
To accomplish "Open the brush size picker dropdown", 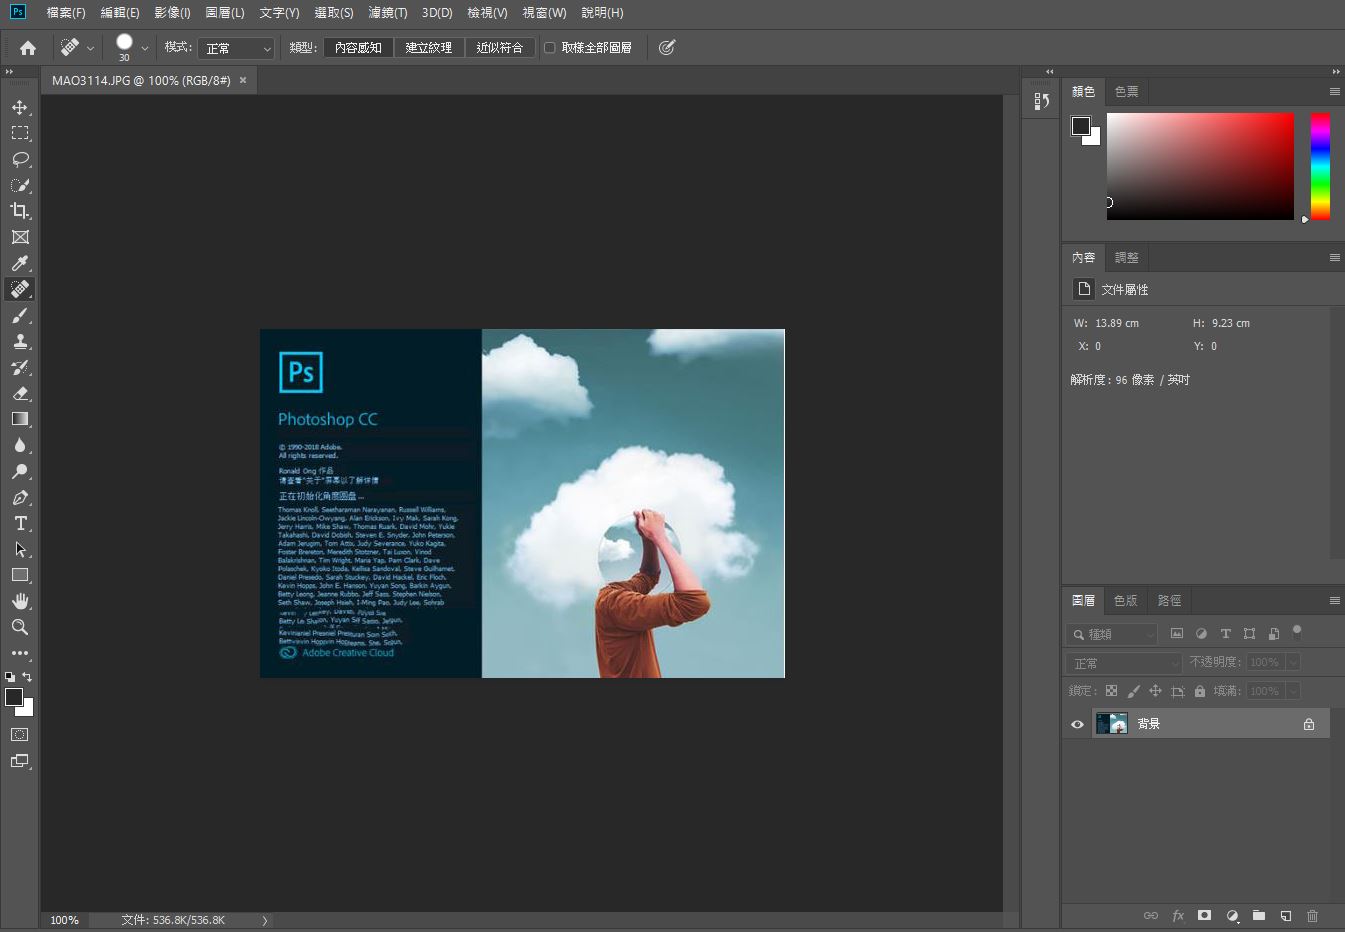I will 145,48.
